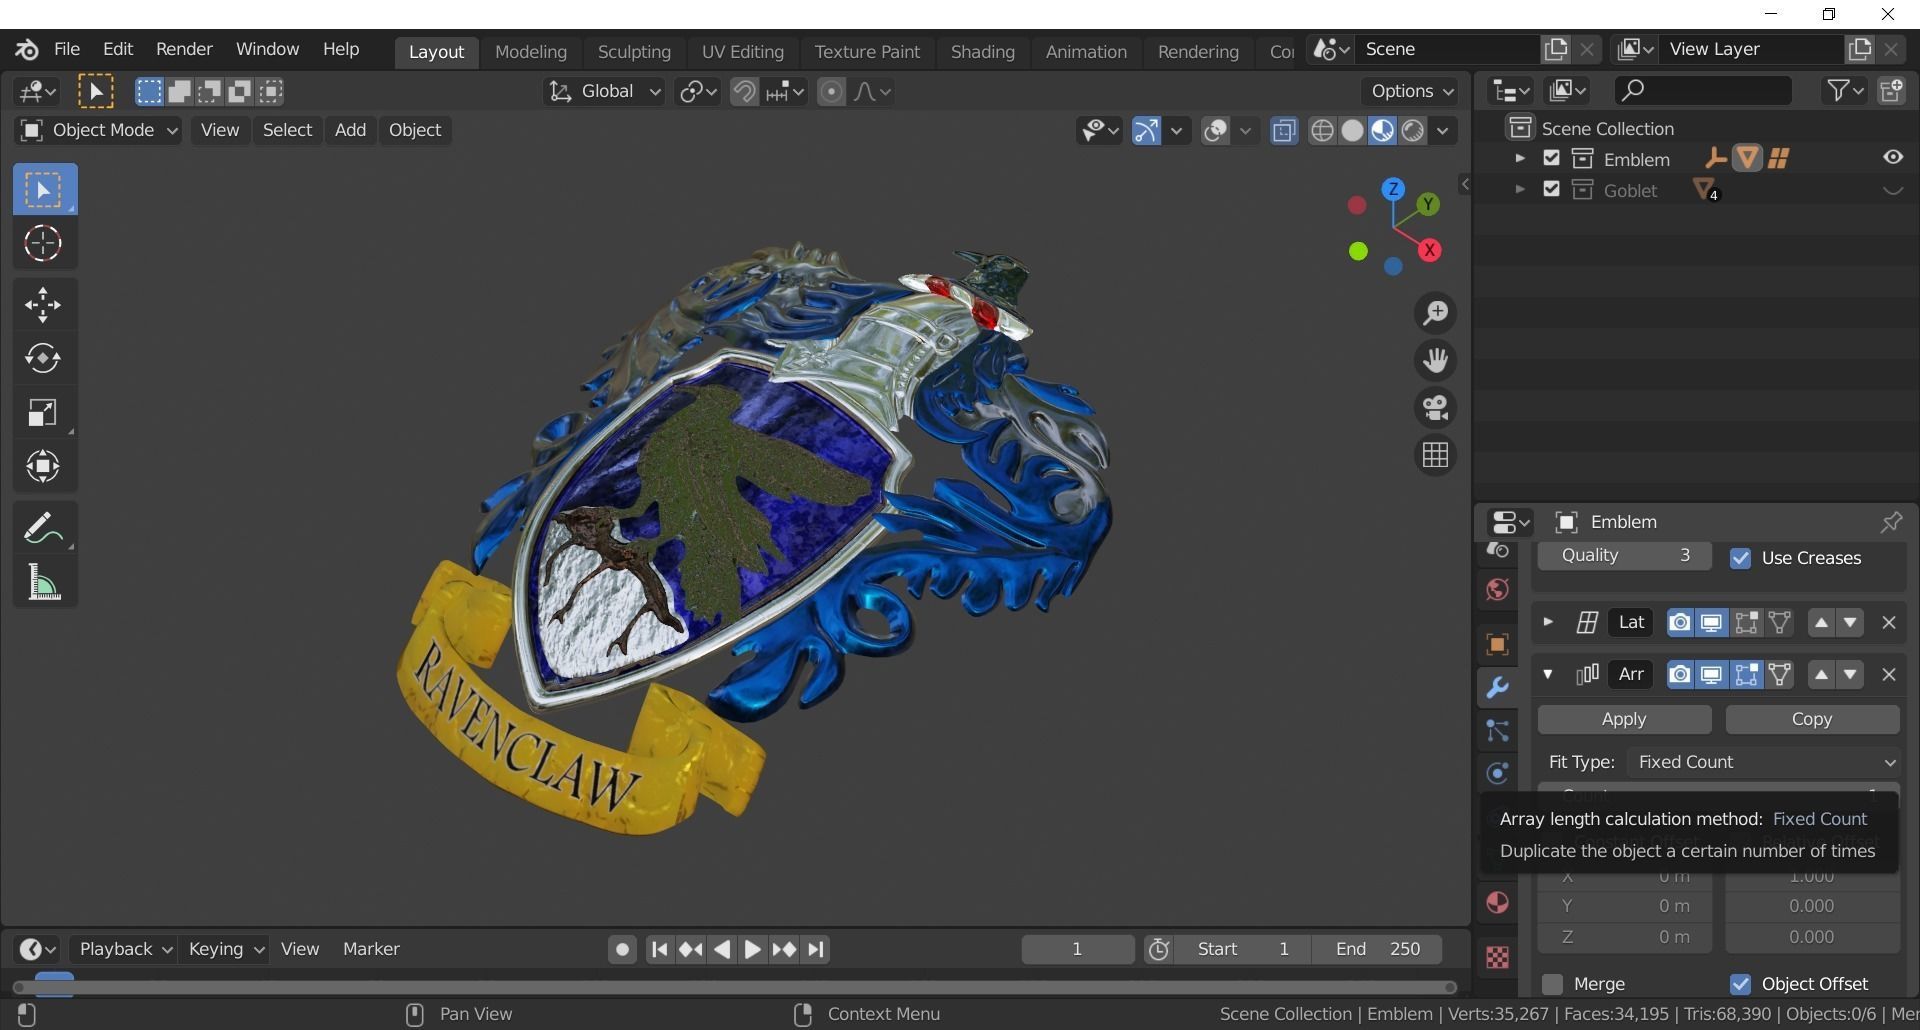
Task: Enable wireframe viewport shading
Action: (x=1322, y=131)
